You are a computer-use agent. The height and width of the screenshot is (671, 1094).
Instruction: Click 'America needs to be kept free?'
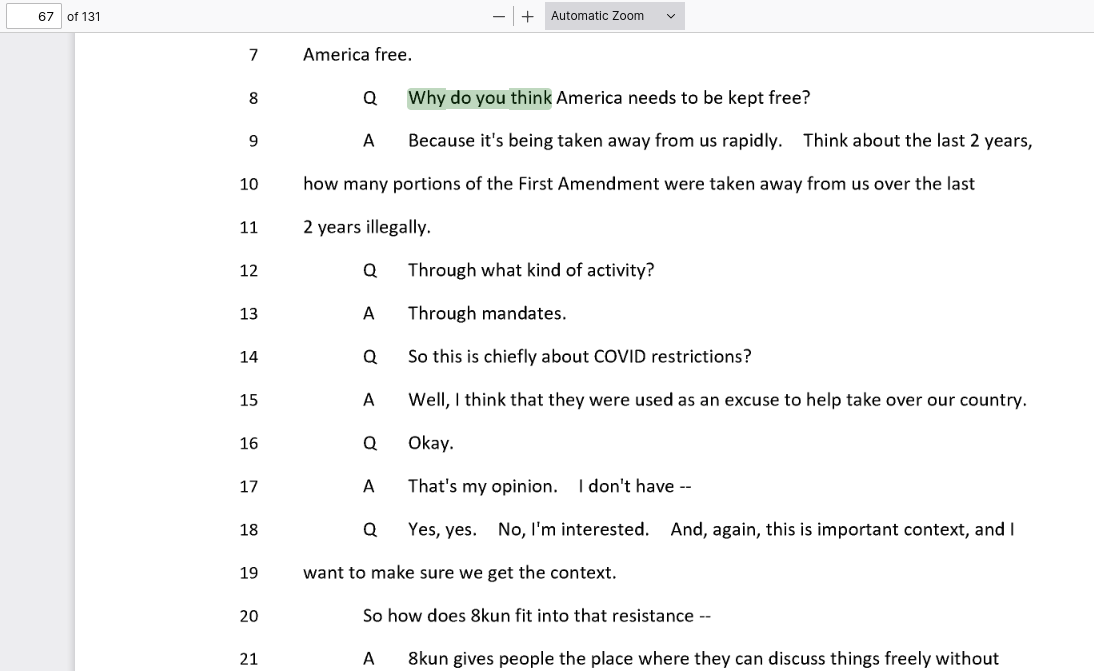coord(683,98)
